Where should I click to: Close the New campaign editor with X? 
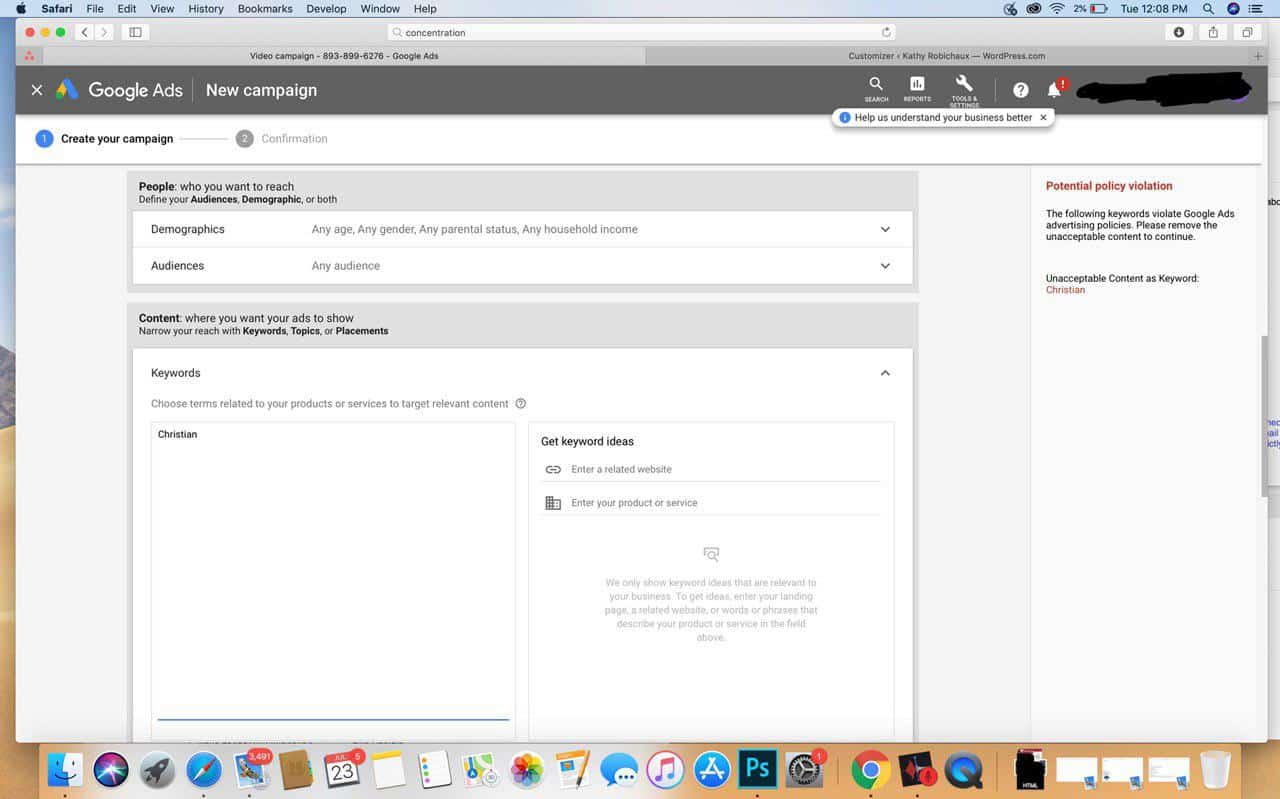pyautogui.click(x=37, y=90)
